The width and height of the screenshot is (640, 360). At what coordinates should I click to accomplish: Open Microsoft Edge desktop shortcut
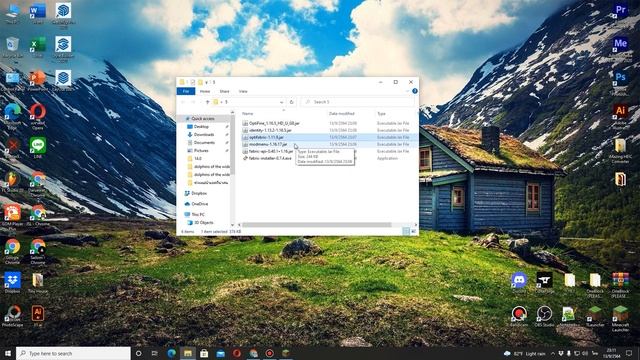click(13, 116)
